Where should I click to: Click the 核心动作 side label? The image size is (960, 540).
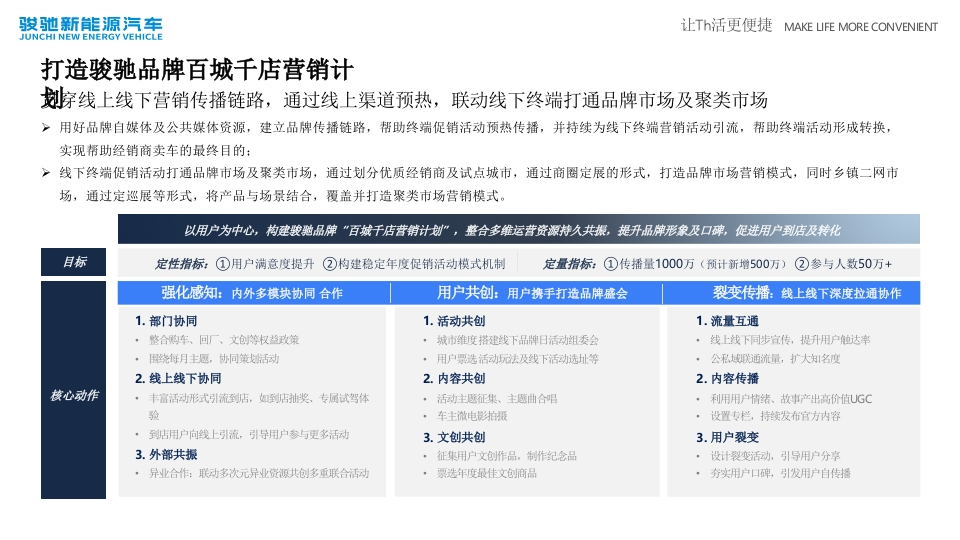pyautogui.click(x=76, y=394)
